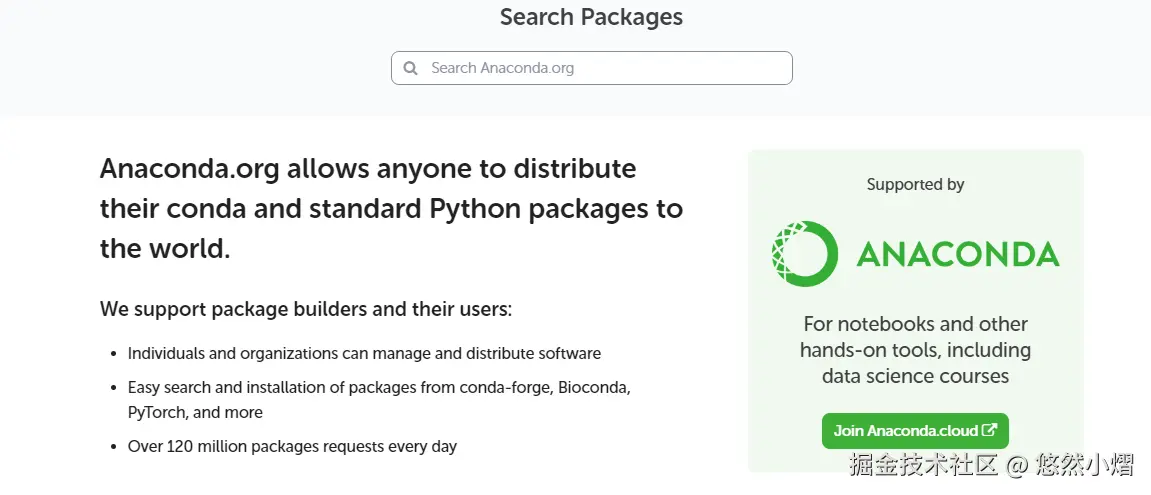Viewport: 1151px width, 495px height.
Task: Click the Search Packages heading
Action: (x=591, y=17)
